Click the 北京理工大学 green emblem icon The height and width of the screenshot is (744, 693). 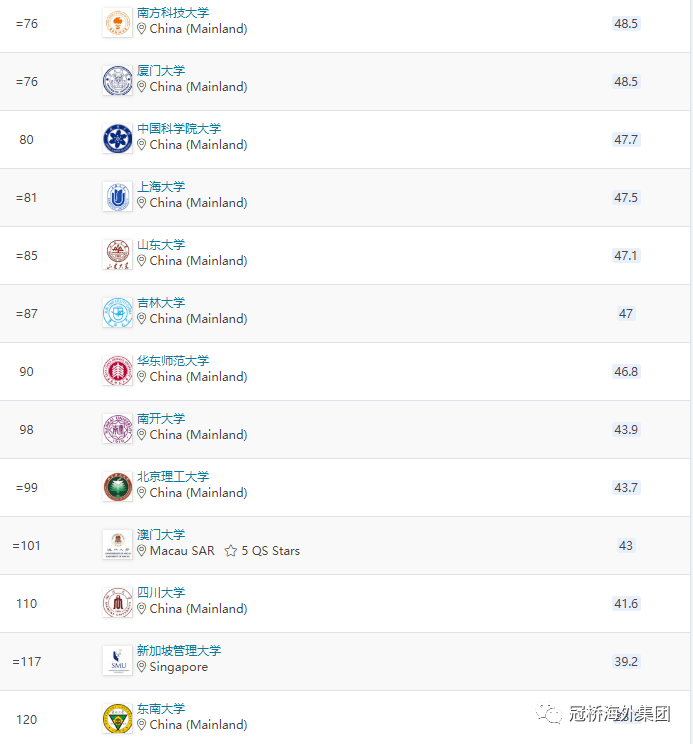point(118,487)
